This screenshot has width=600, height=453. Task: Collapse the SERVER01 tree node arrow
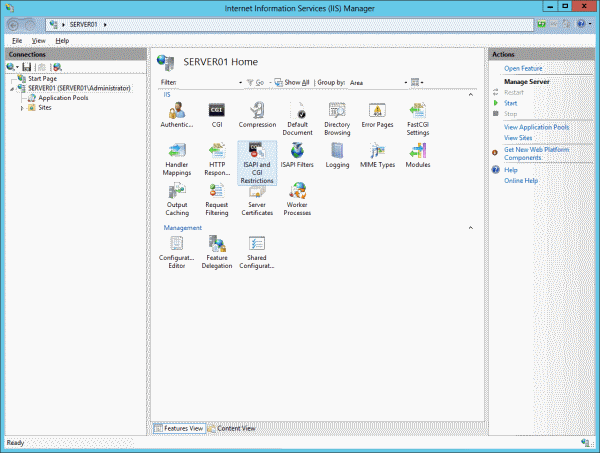click(12, 89)
